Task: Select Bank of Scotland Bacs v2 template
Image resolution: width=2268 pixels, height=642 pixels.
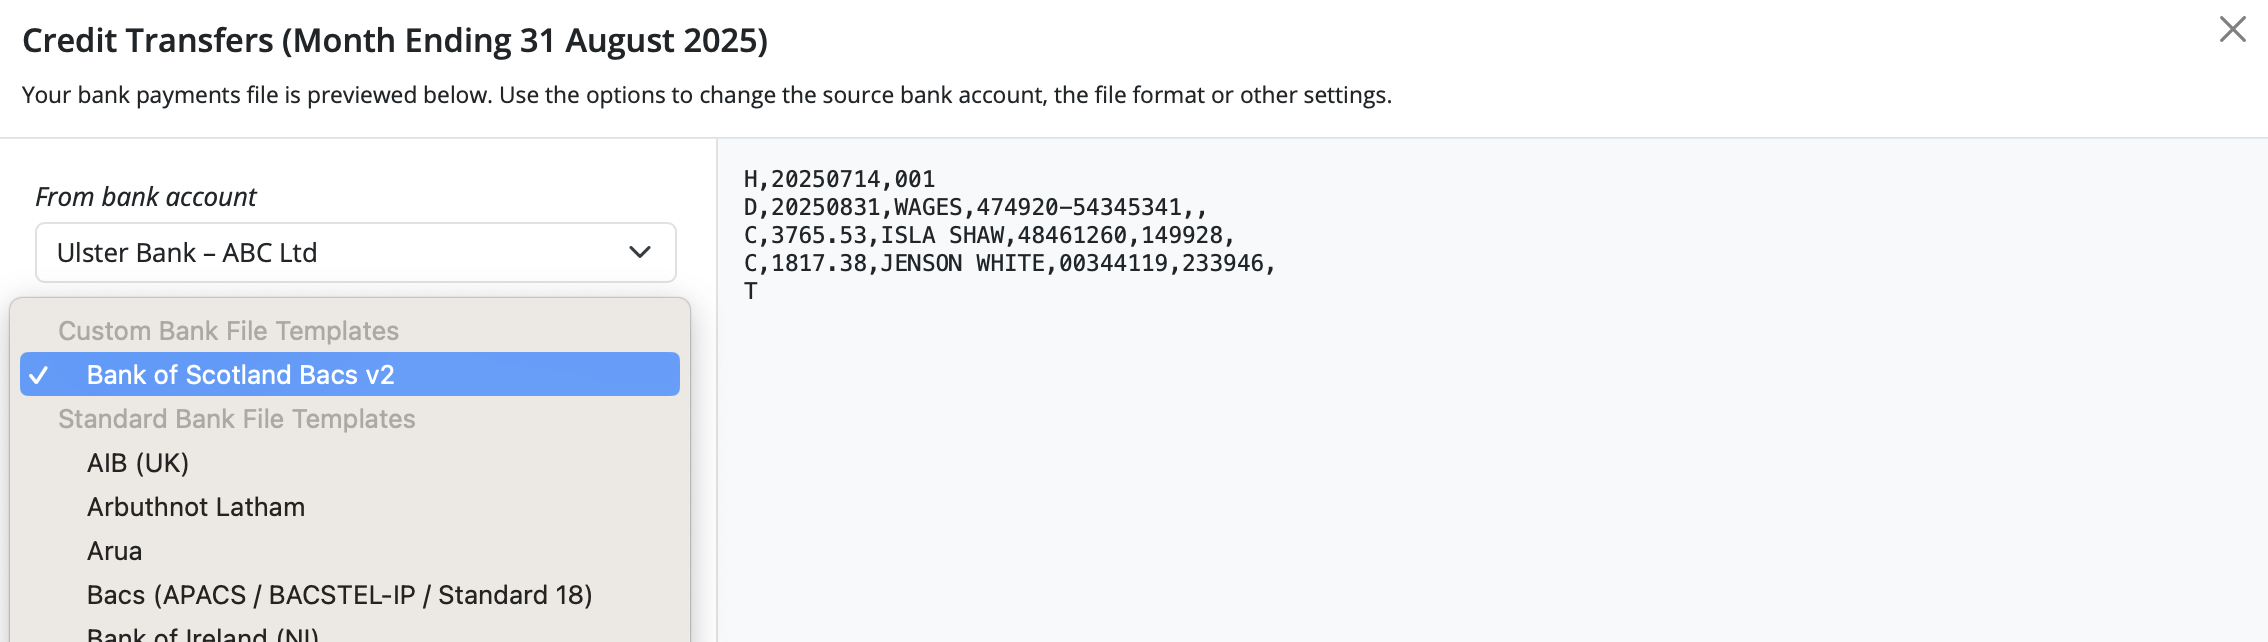Action: pos(240,375)
